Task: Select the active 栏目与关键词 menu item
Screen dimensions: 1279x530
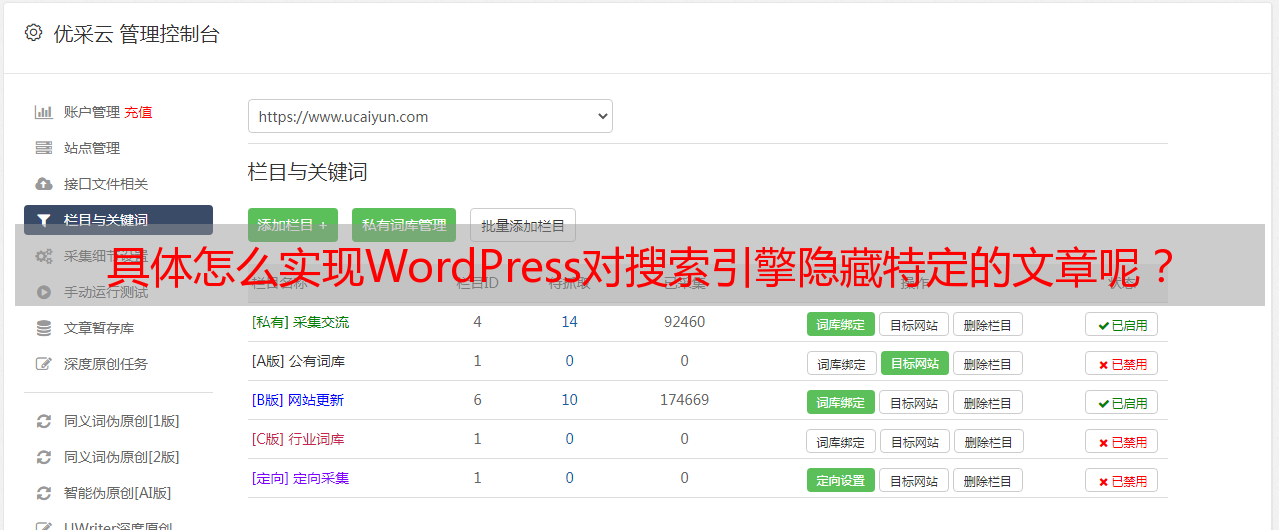Action: pos(118,220)
